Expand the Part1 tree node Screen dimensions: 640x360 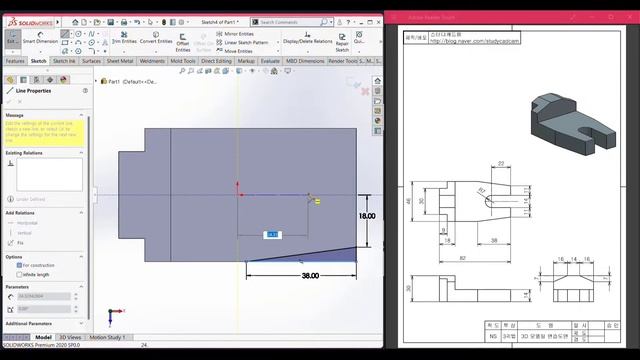coord(96,81)
